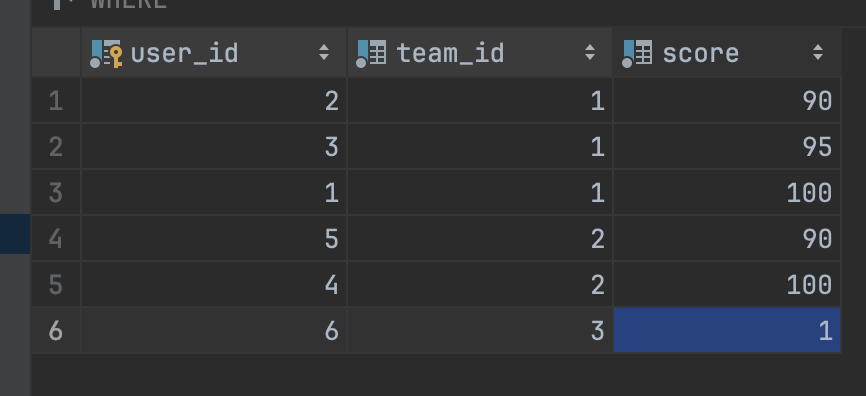Click user_id cell with value 5
The width and height of the screenshot is (866, 396).
tap(214, 239)
